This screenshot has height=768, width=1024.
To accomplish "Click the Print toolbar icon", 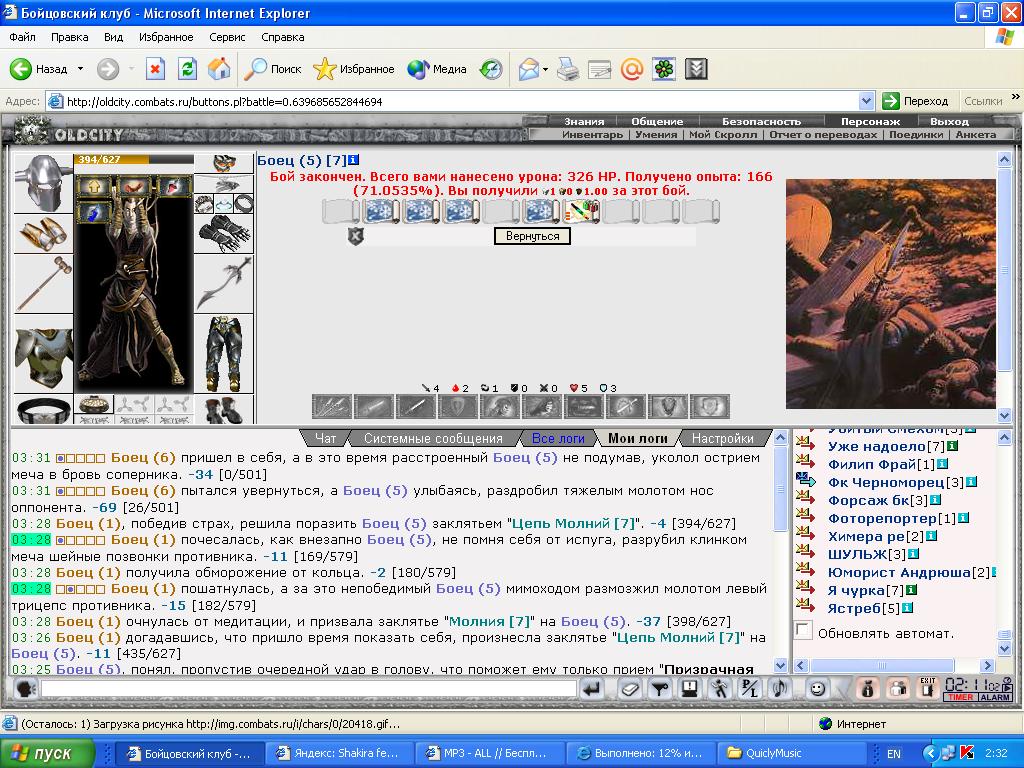I will click(568, 69).
